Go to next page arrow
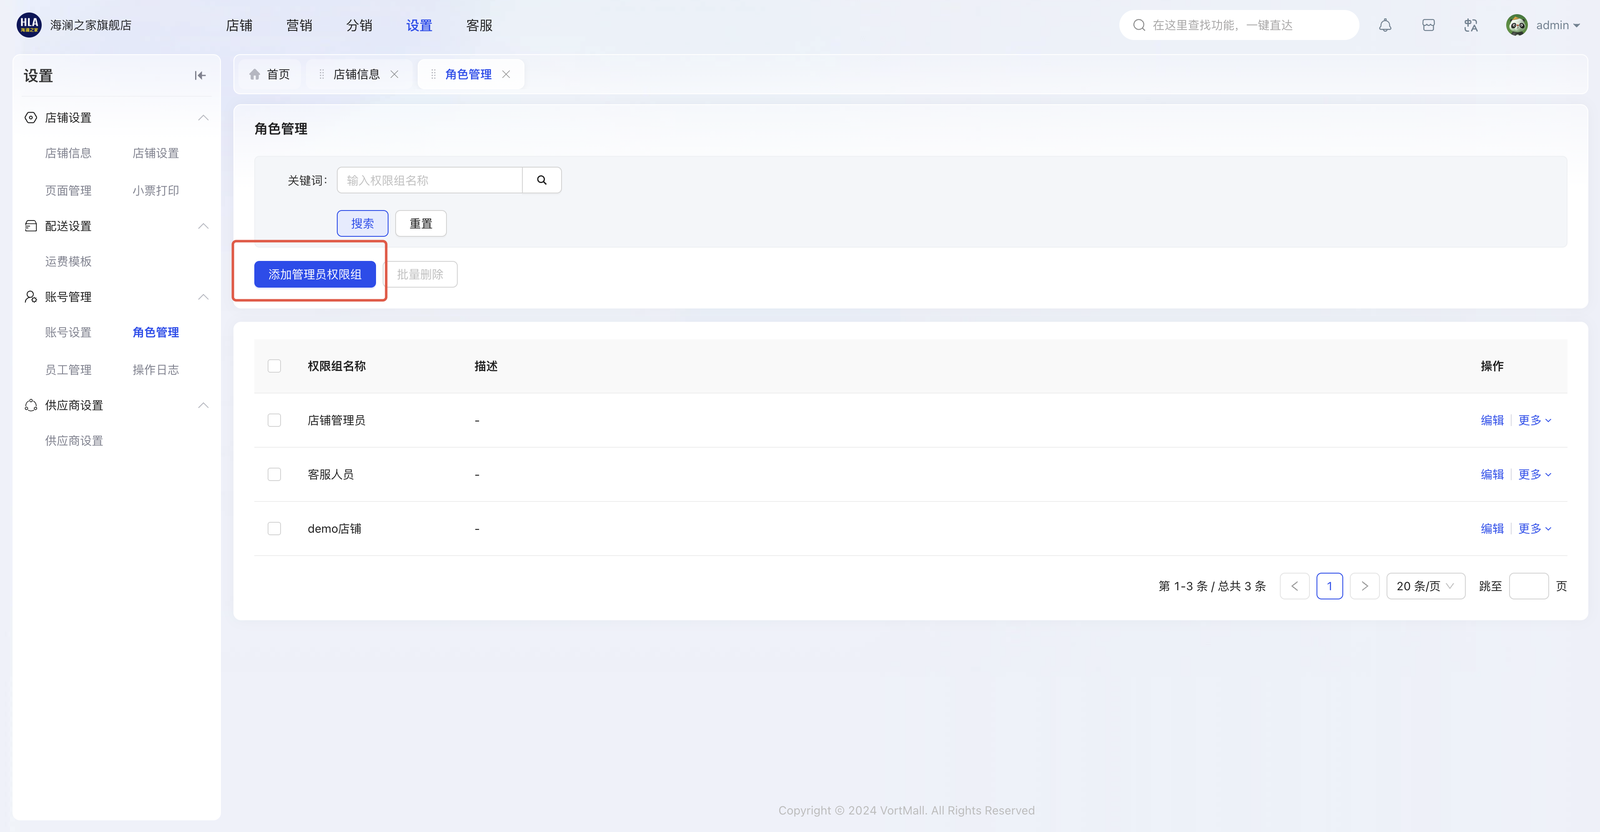 pos(1364,586)
